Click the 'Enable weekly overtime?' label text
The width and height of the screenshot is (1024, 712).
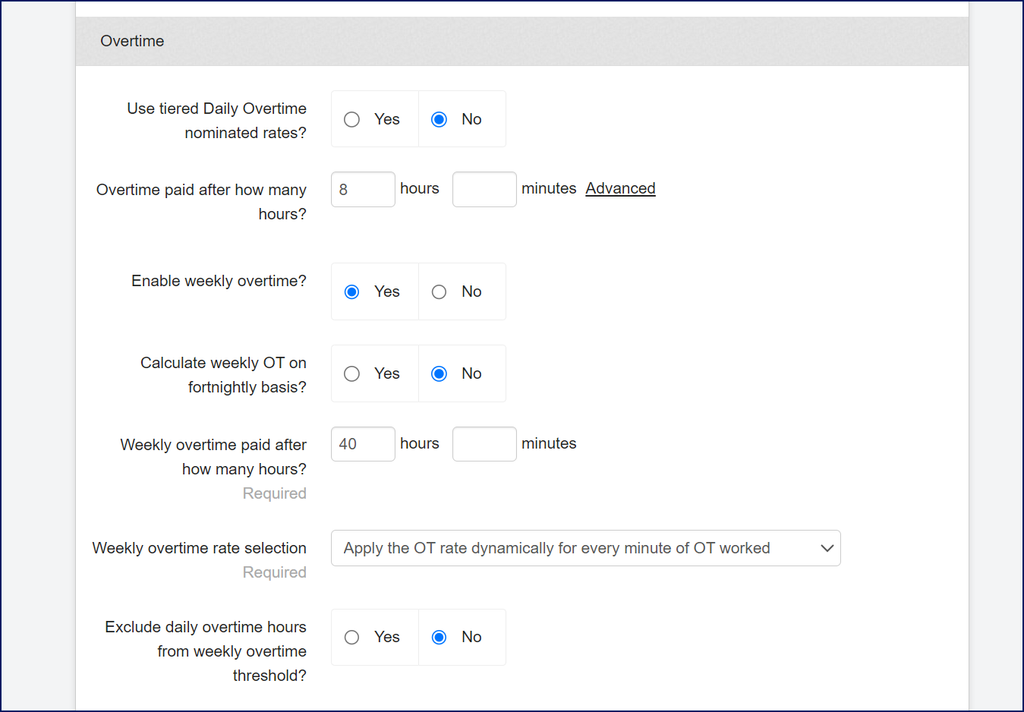[x=218, y=281]
